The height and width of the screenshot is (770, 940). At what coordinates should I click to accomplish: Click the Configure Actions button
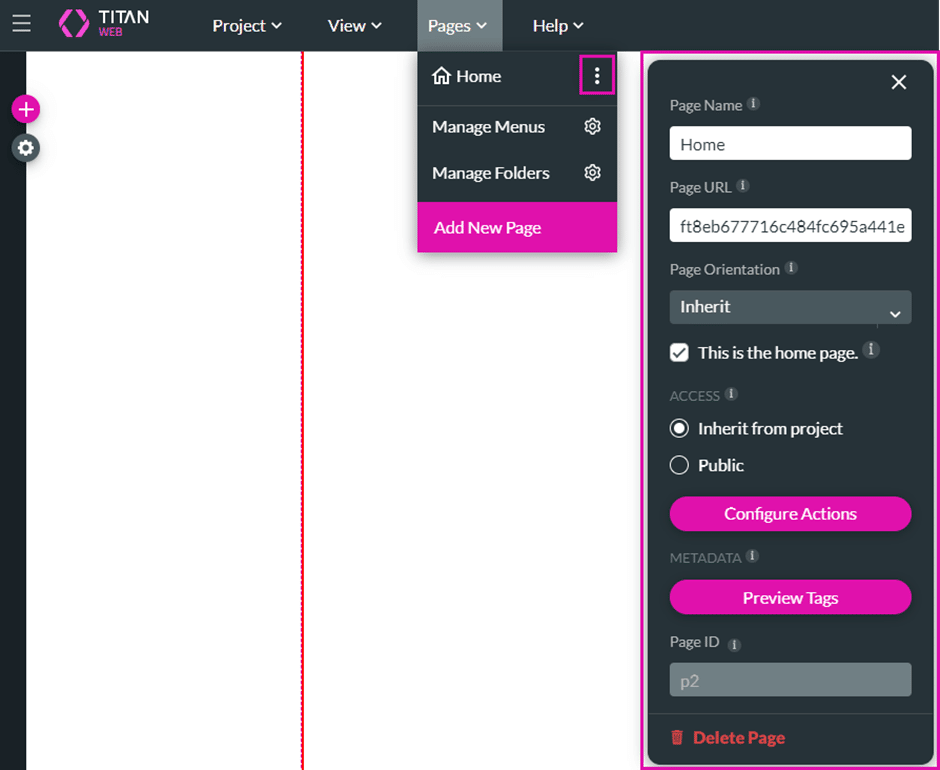[790, 514]
